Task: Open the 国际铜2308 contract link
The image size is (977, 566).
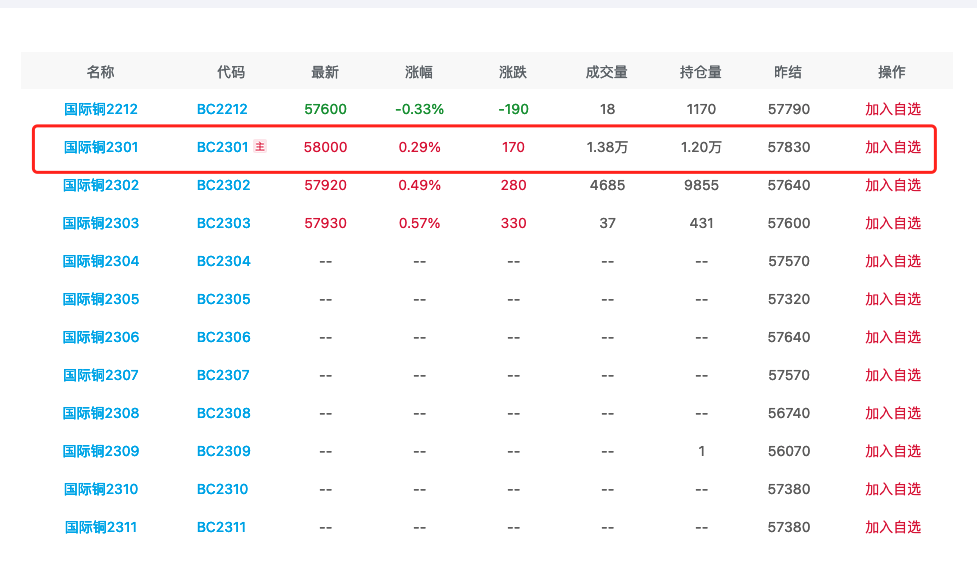Action: click(101, 413)
